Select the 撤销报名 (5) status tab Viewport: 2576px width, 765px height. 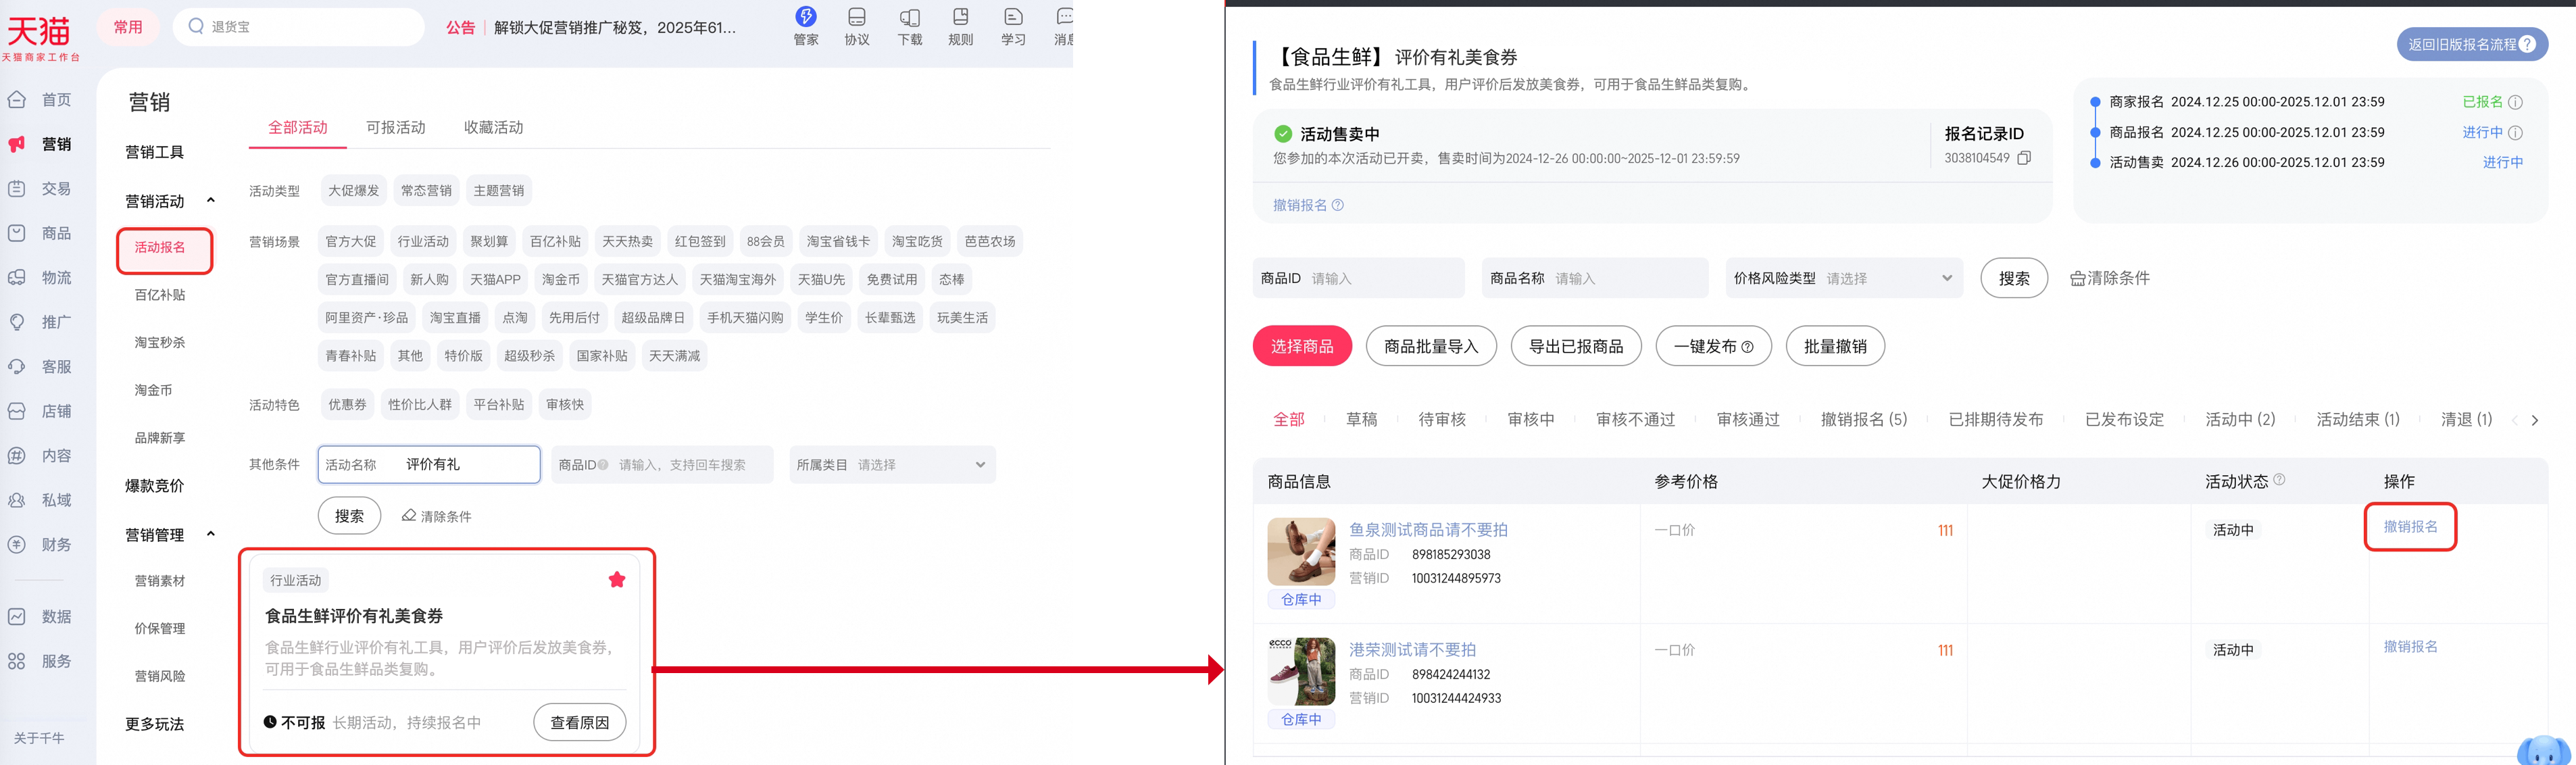tap(1864, 419)
